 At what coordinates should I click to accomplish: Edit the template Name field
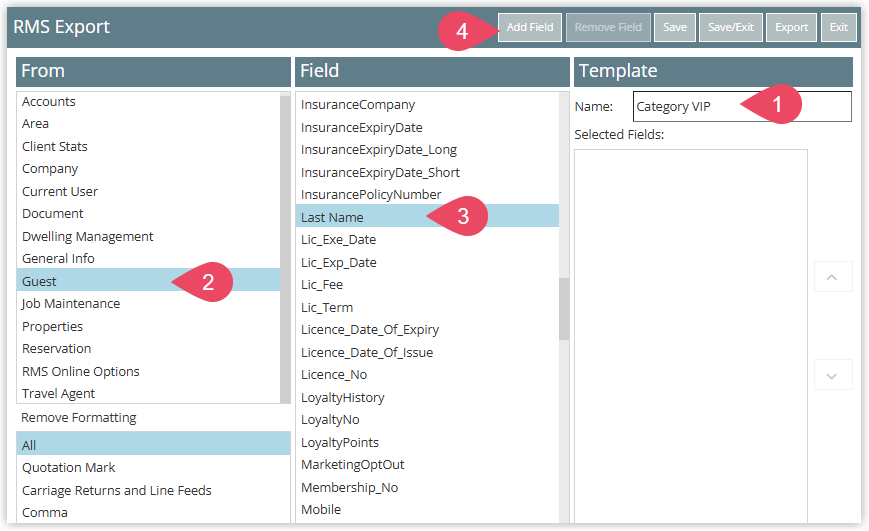point(742,106)
